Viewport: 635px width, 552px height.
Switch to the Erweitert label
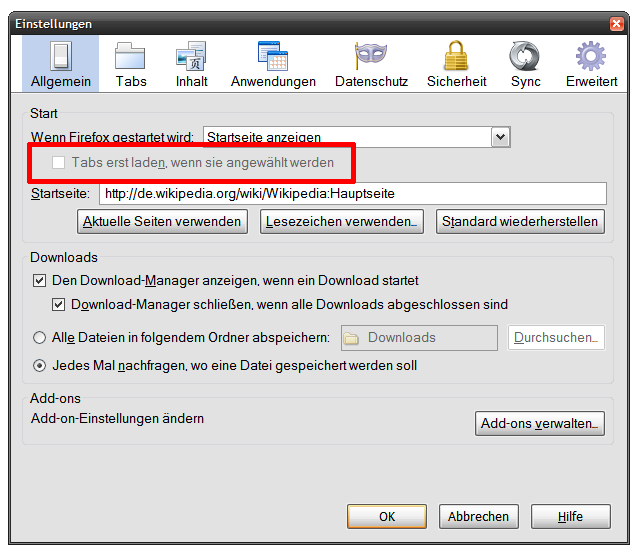(x=591, y=81)
